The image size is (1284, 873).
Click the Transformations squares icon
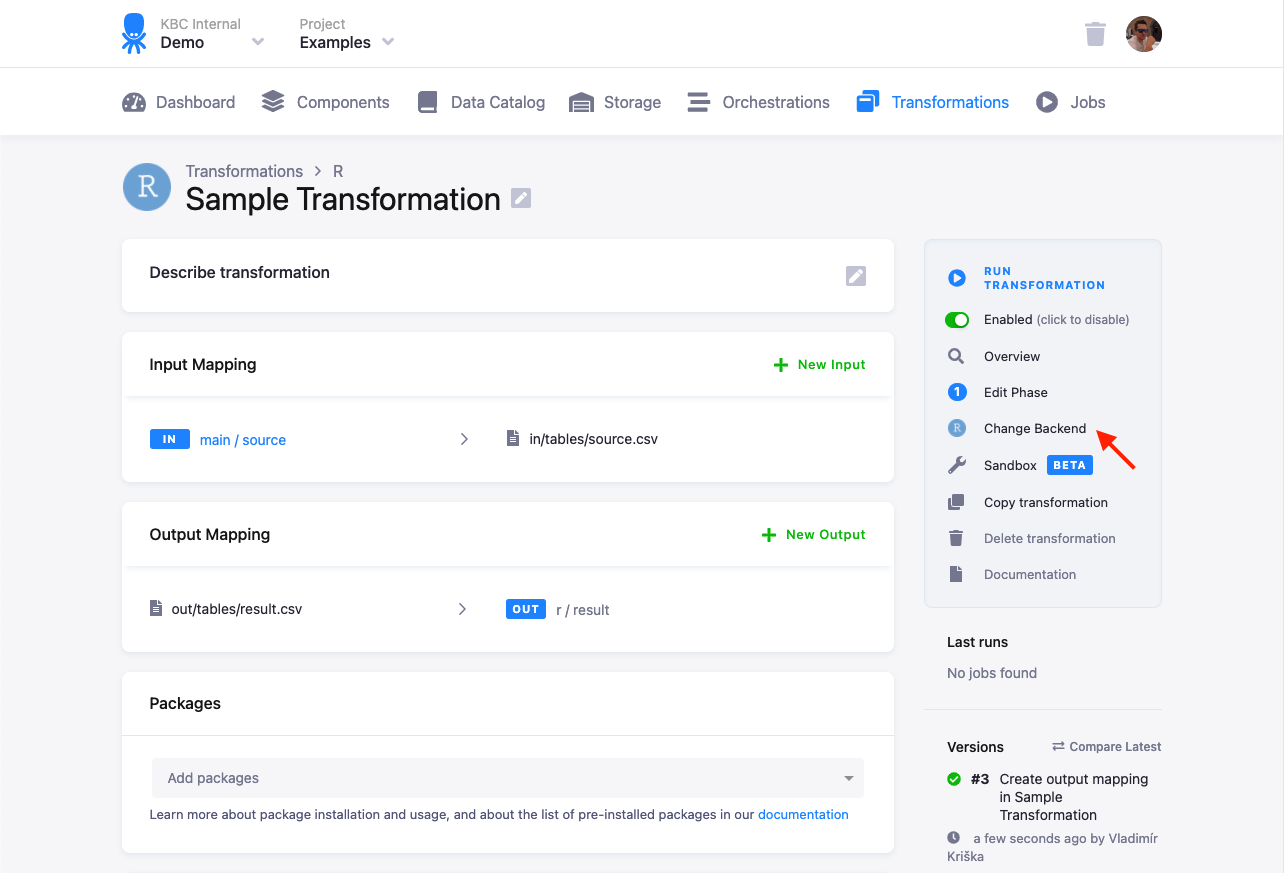(867, 102)
